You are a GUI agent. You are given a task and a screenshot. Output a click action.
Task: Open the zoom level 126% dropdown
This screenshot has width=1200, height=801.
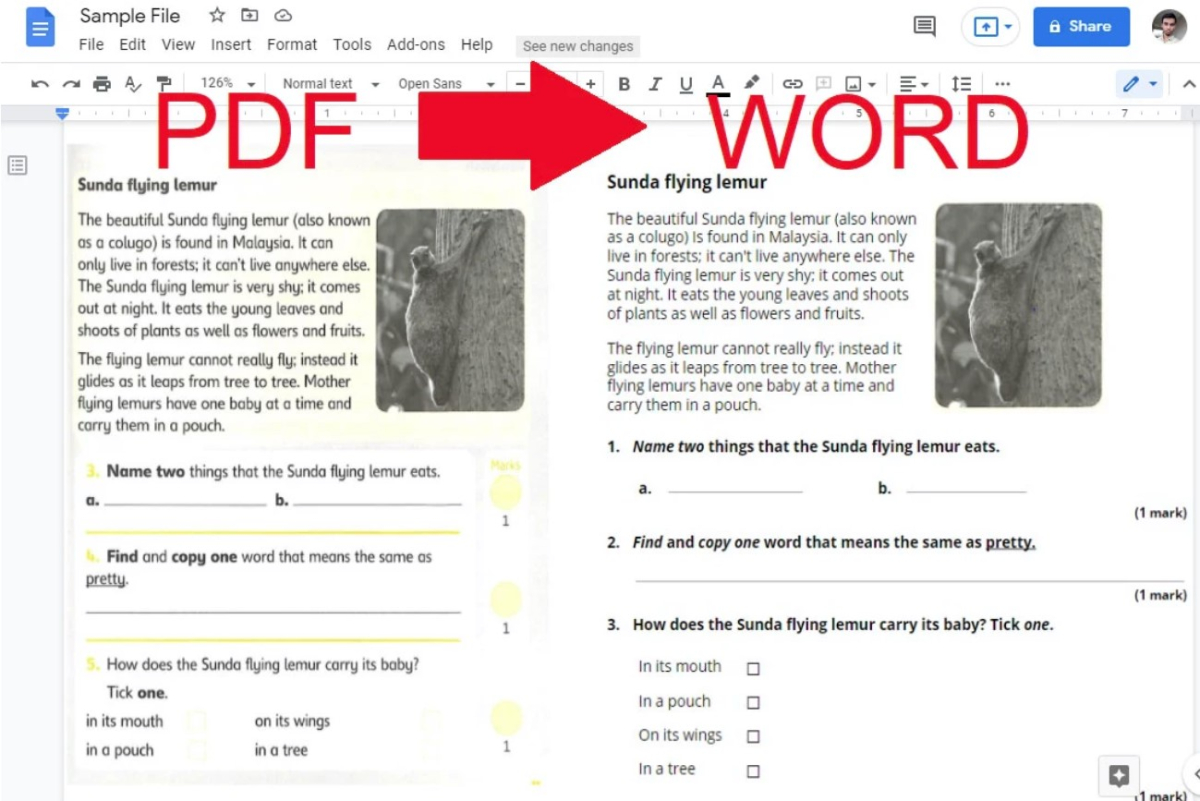pos(228,84)
